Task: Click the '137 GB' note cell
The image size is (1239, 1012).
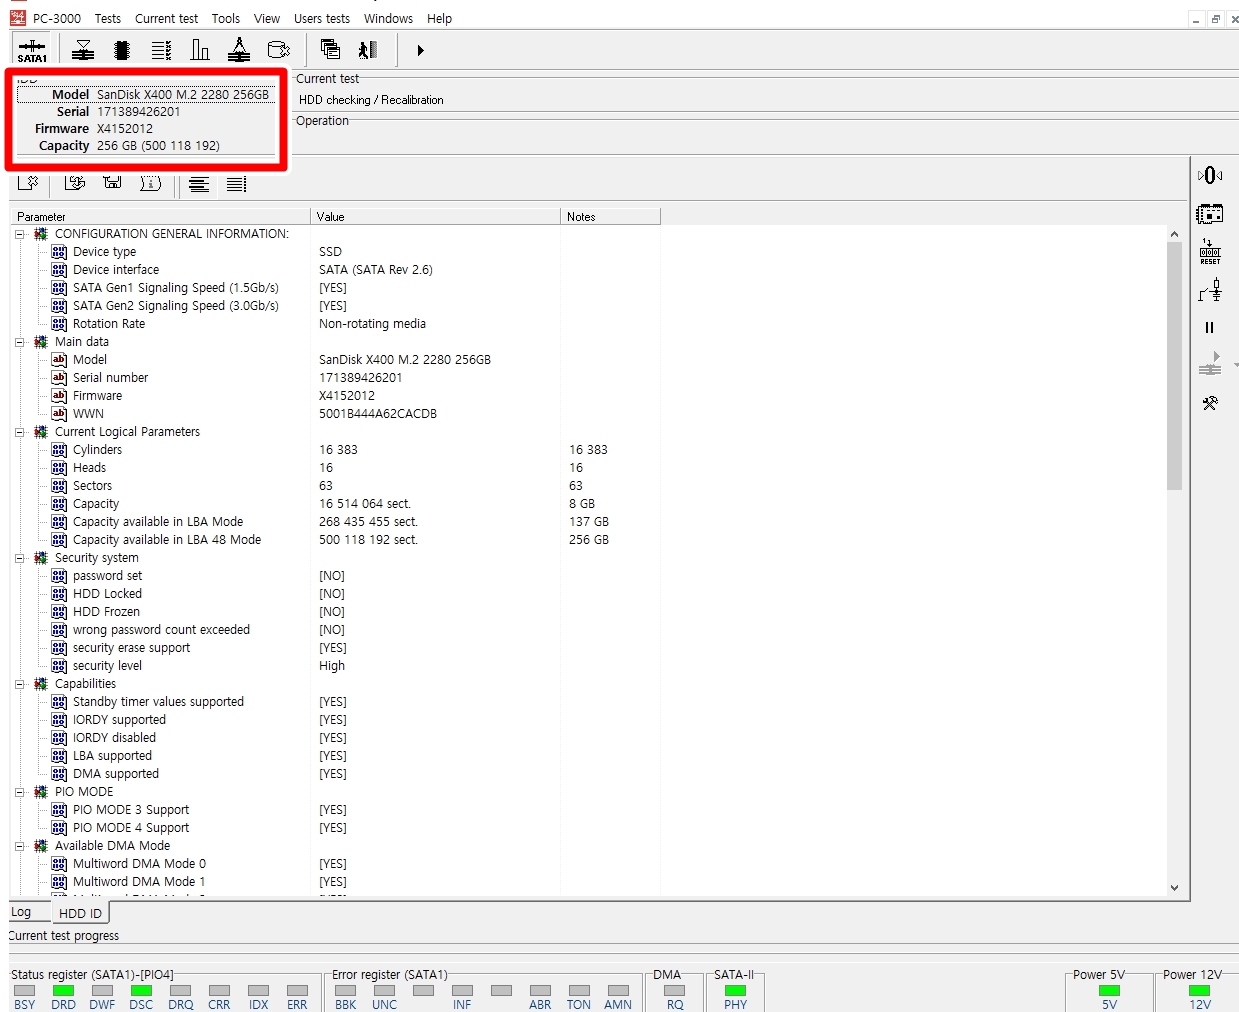Action: click(x=589, y=522)
